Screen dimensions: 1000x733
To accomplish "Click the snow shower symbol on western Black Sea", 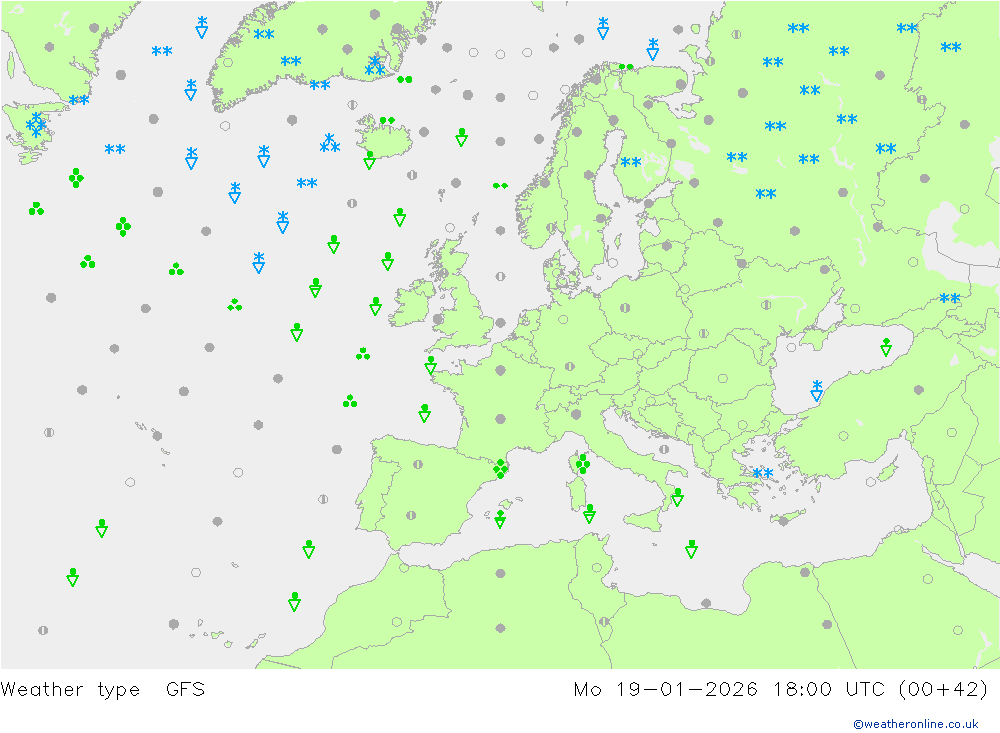I will pyautogui.click(x=816, y=390).
